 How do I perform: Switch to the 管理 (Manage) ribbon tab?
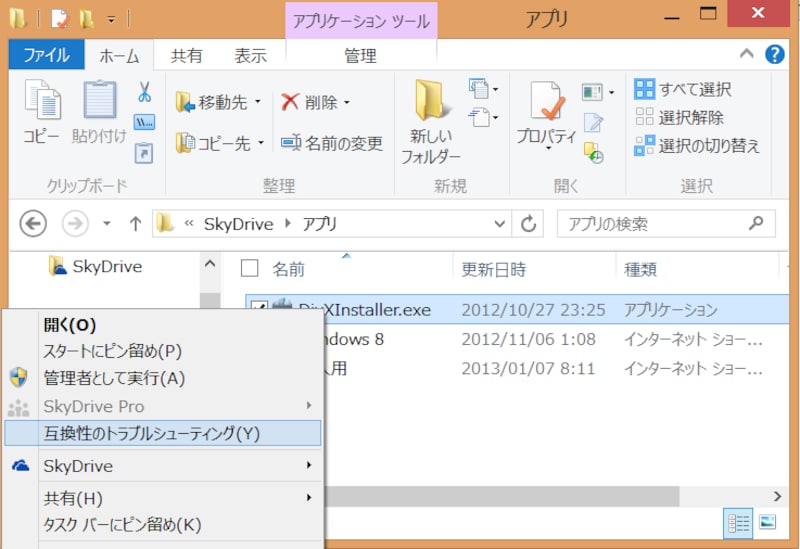click(x=360, y=55)
